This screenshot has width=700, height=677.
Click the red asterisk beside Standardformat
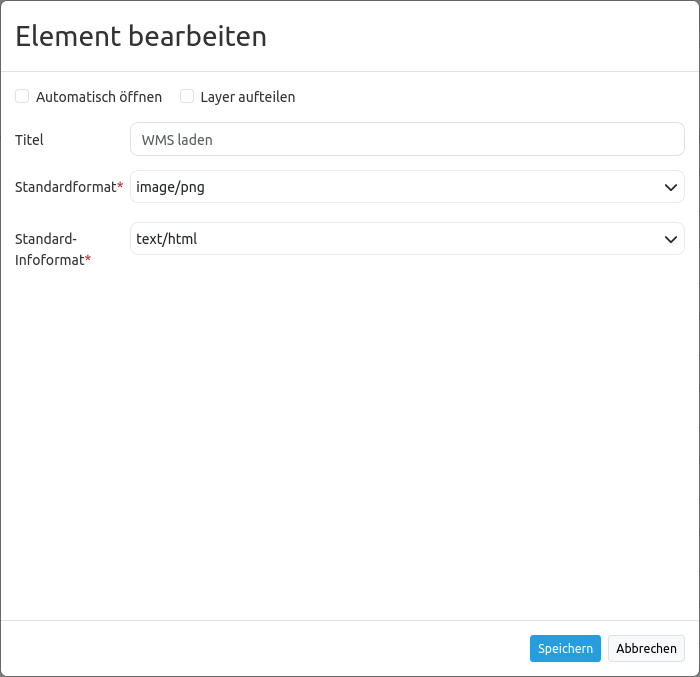pos(121,187)
